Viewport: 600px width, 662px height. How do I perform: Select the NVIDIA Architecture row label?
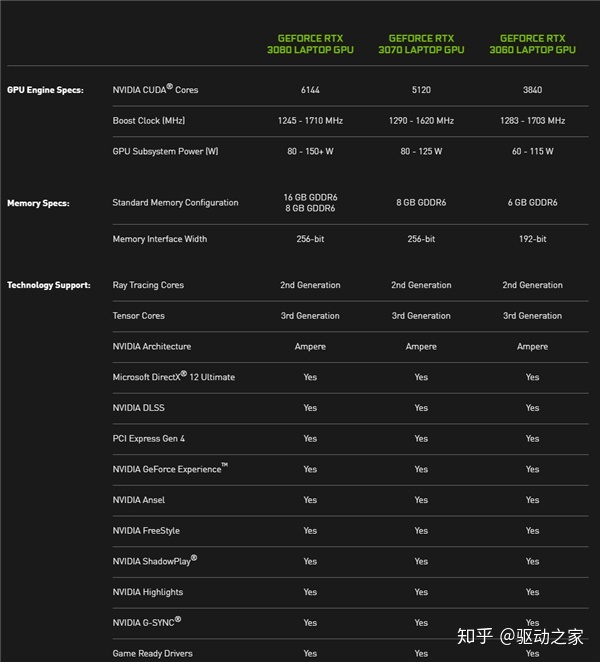coord(152,347)
